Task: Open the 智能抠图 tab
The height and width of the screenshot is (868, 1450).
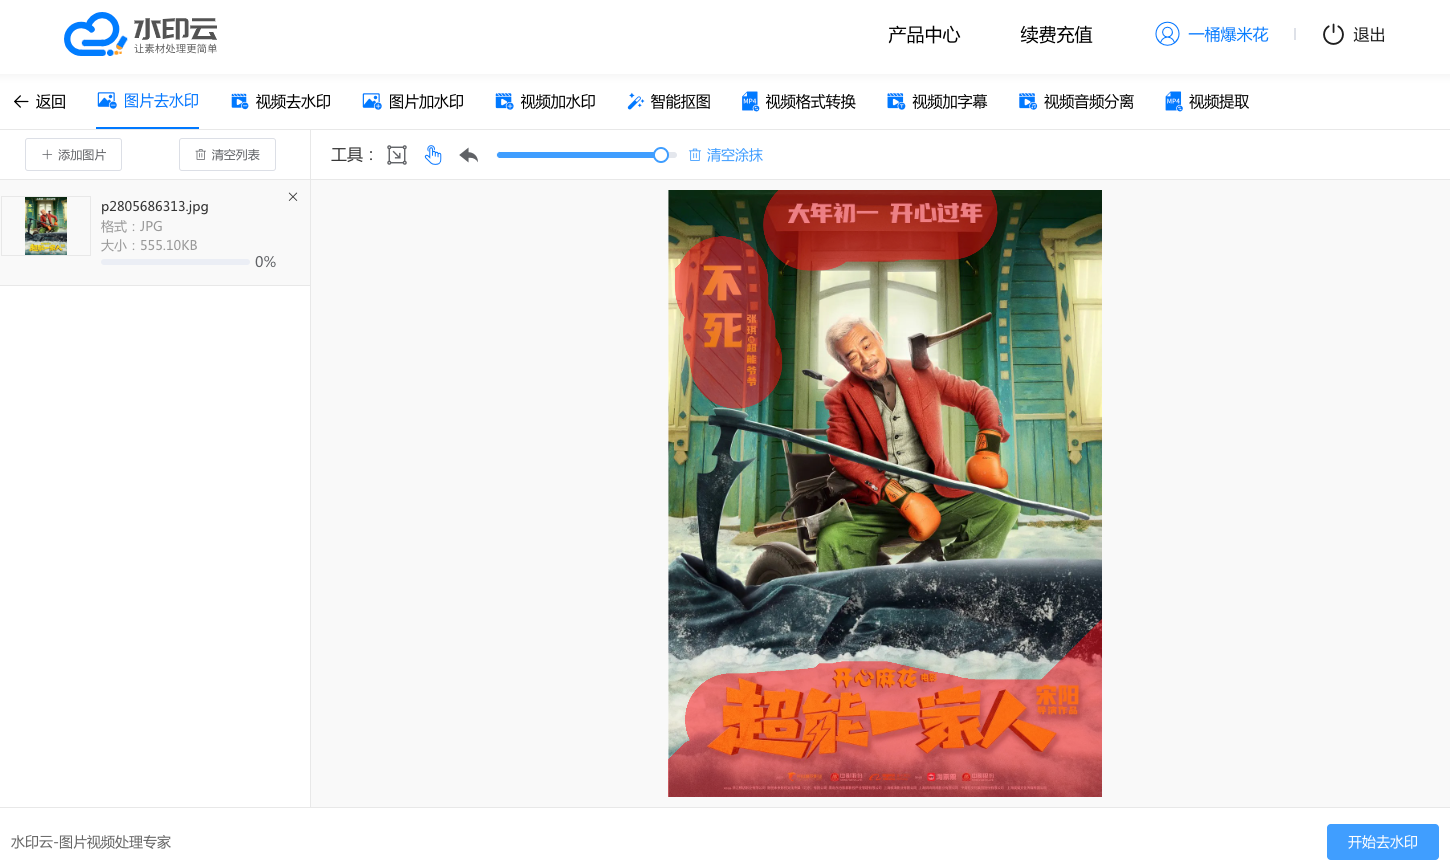Action: click(x=669, y=102)
